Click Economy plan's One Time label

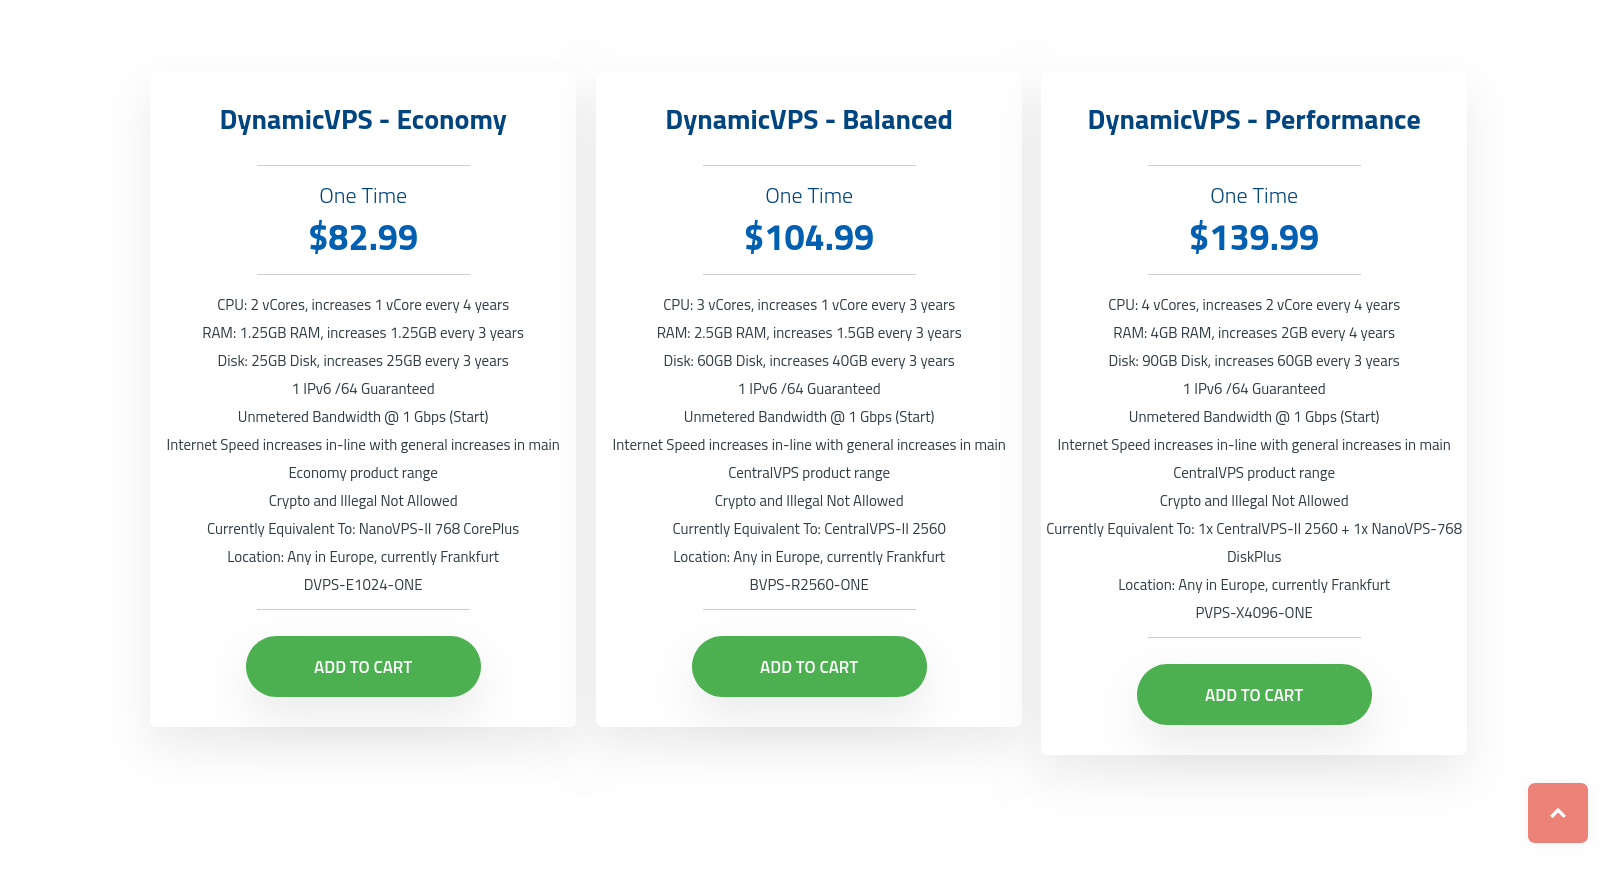[x=363, y=196]
